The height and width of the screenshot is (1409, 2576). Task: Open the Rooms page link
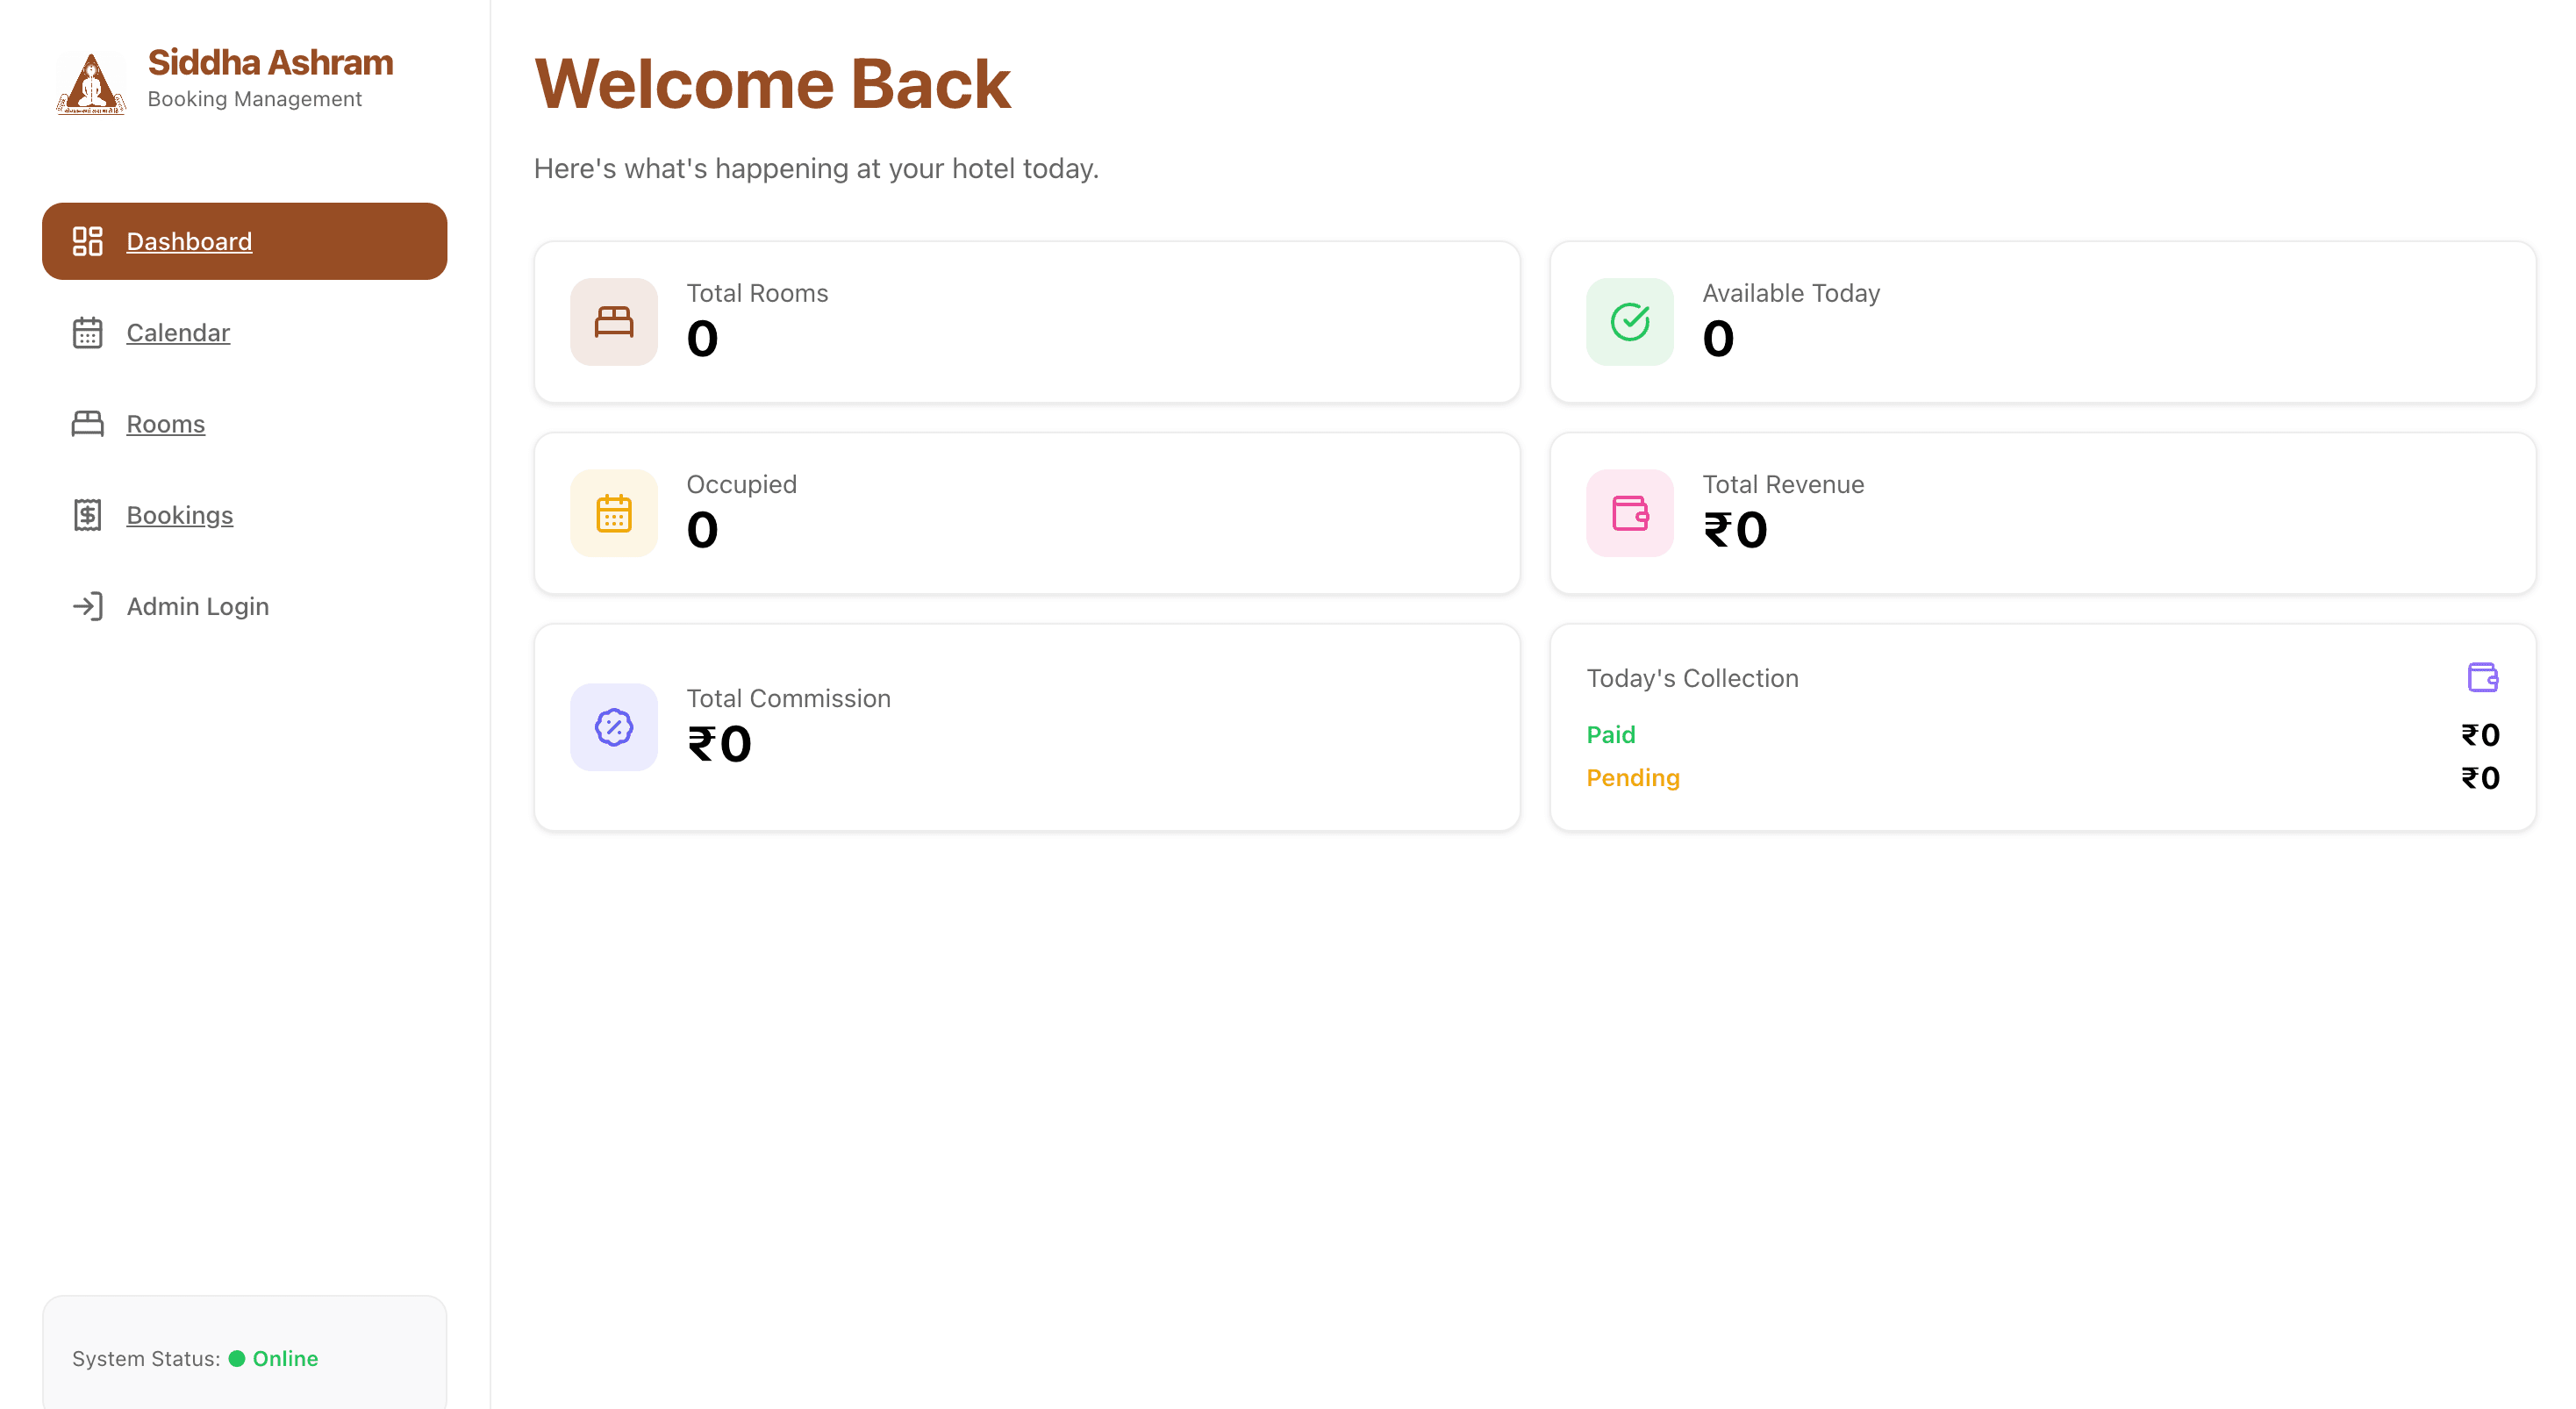click(165, 424)
